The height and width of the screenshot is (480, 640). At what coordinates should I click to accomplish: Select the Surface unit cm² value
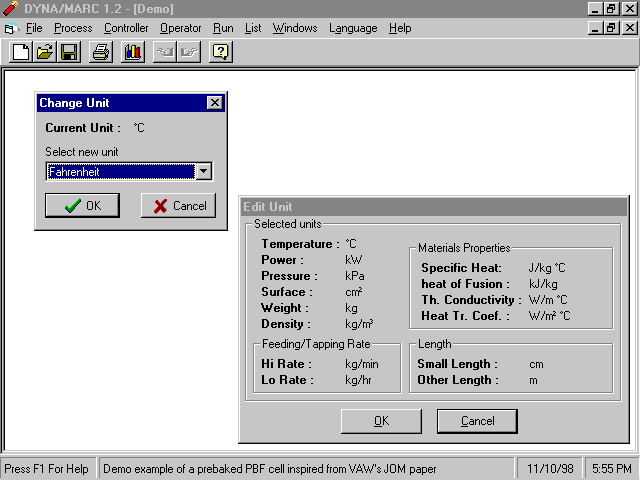353,292
